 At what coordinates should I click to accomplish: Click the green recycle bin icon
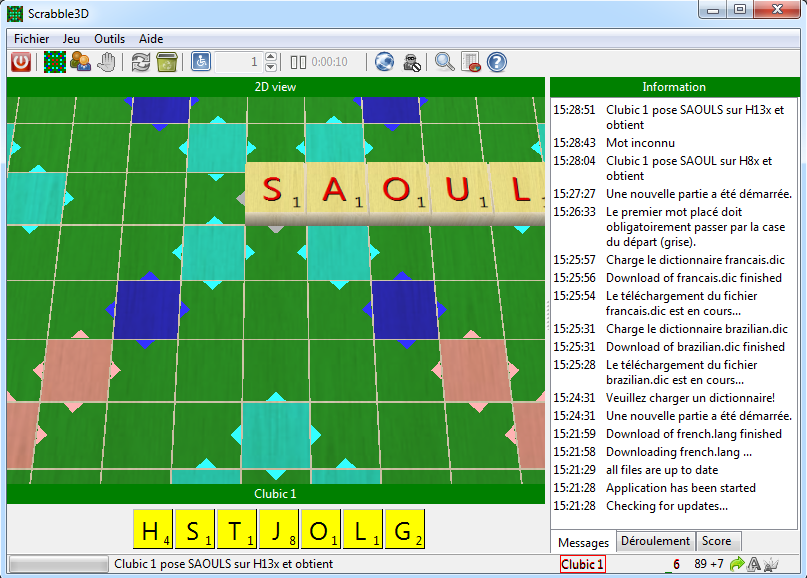[167, 62]
